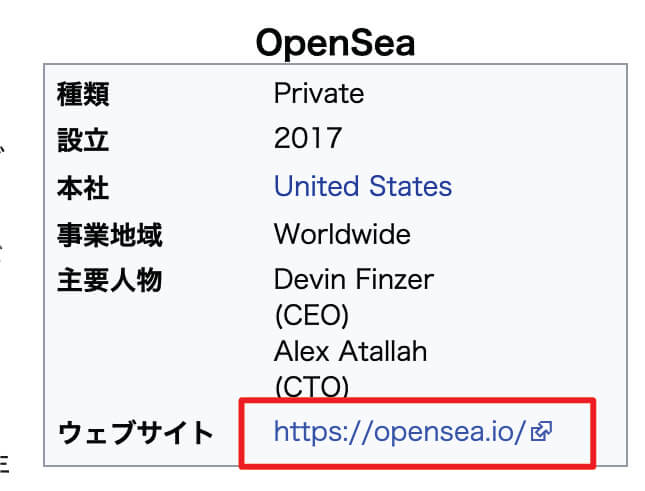Click the (CEO) text
The image size is (645, 491).
(311, 316)
